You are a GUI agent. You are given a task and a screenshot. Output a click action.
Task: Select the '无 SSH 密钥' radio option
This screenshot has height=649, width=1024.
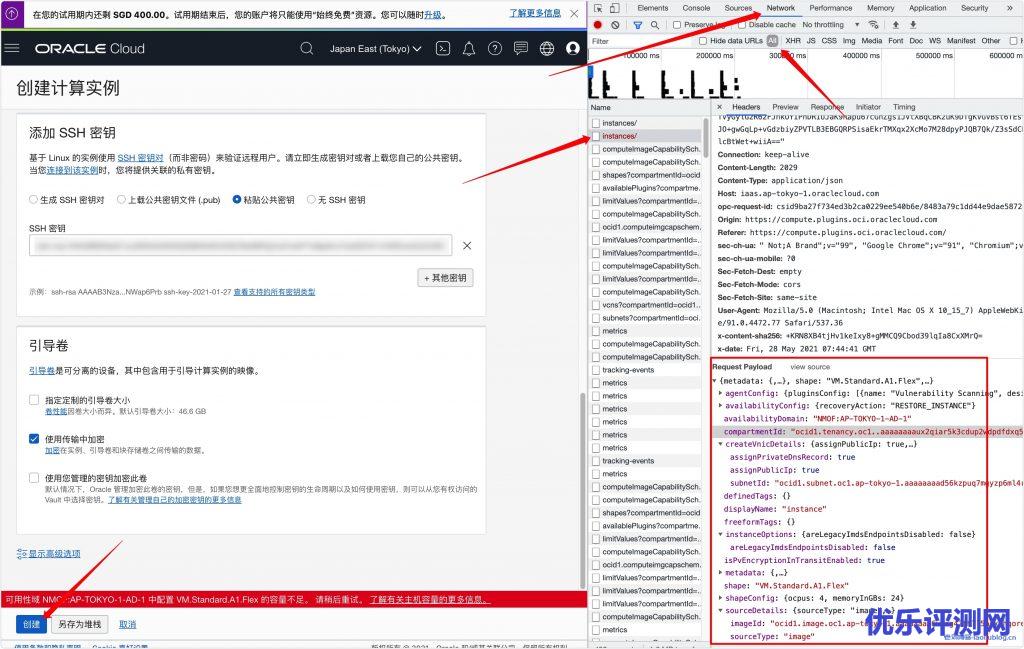(311, 199)
